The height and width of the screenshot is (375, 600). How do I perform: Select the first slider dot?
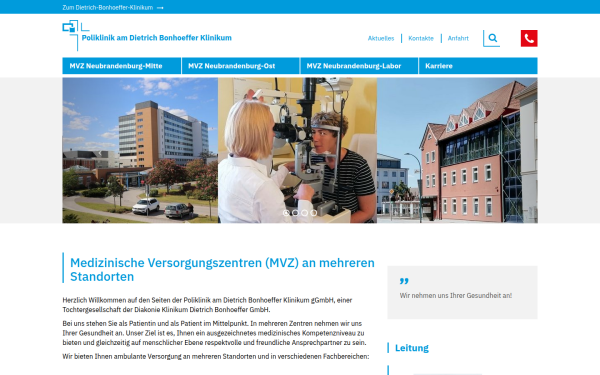click(286, 213)
